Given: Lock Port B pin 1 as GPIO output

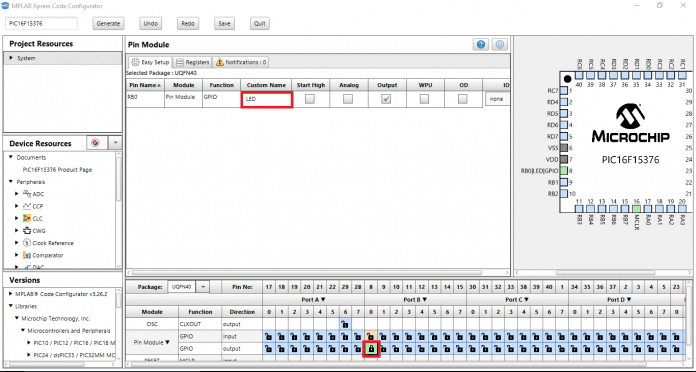Looking at the screenshot, I should click(383, 349).
